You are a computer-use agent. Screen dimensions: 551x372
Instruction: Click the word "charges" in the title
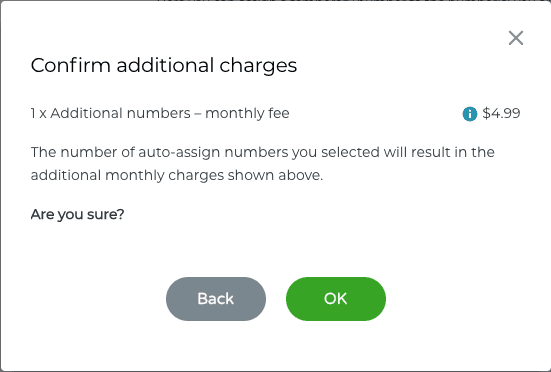point(258,67)
